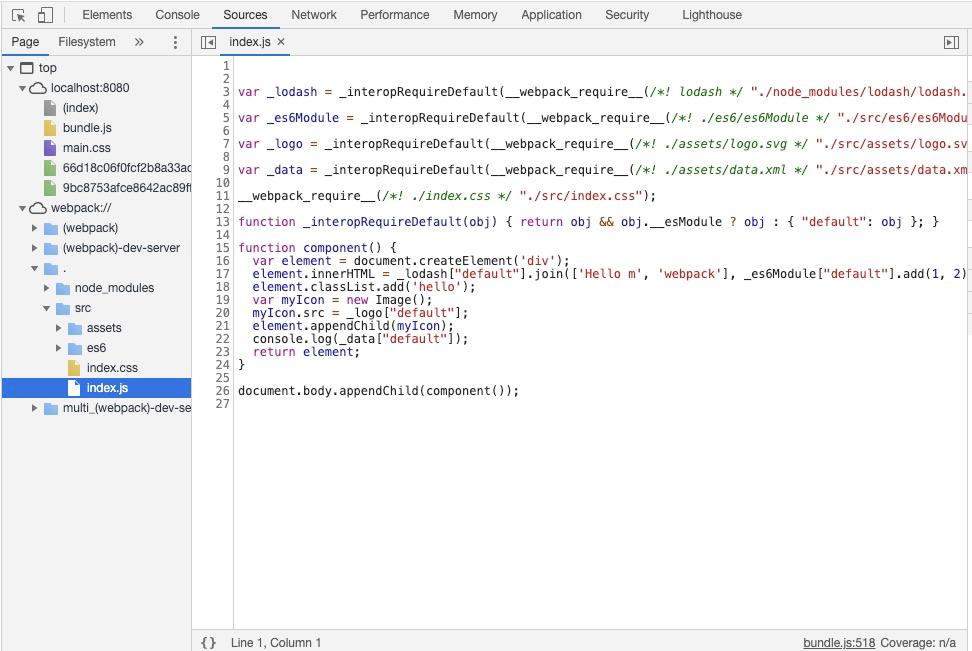
Task: Click line number 15 in the gutter
Action: pos(223,247)
